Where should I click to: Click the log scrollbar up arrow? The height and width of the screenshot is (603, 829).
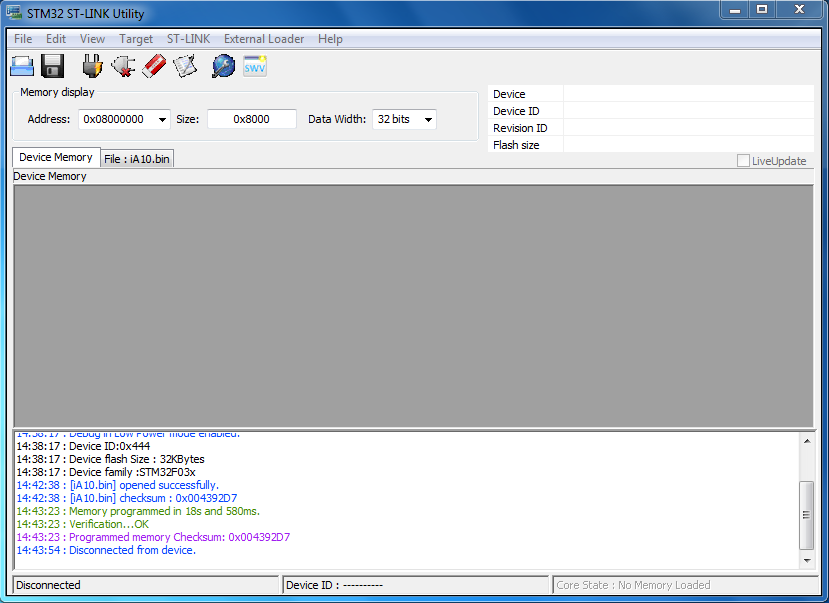(x=807, y=441)
